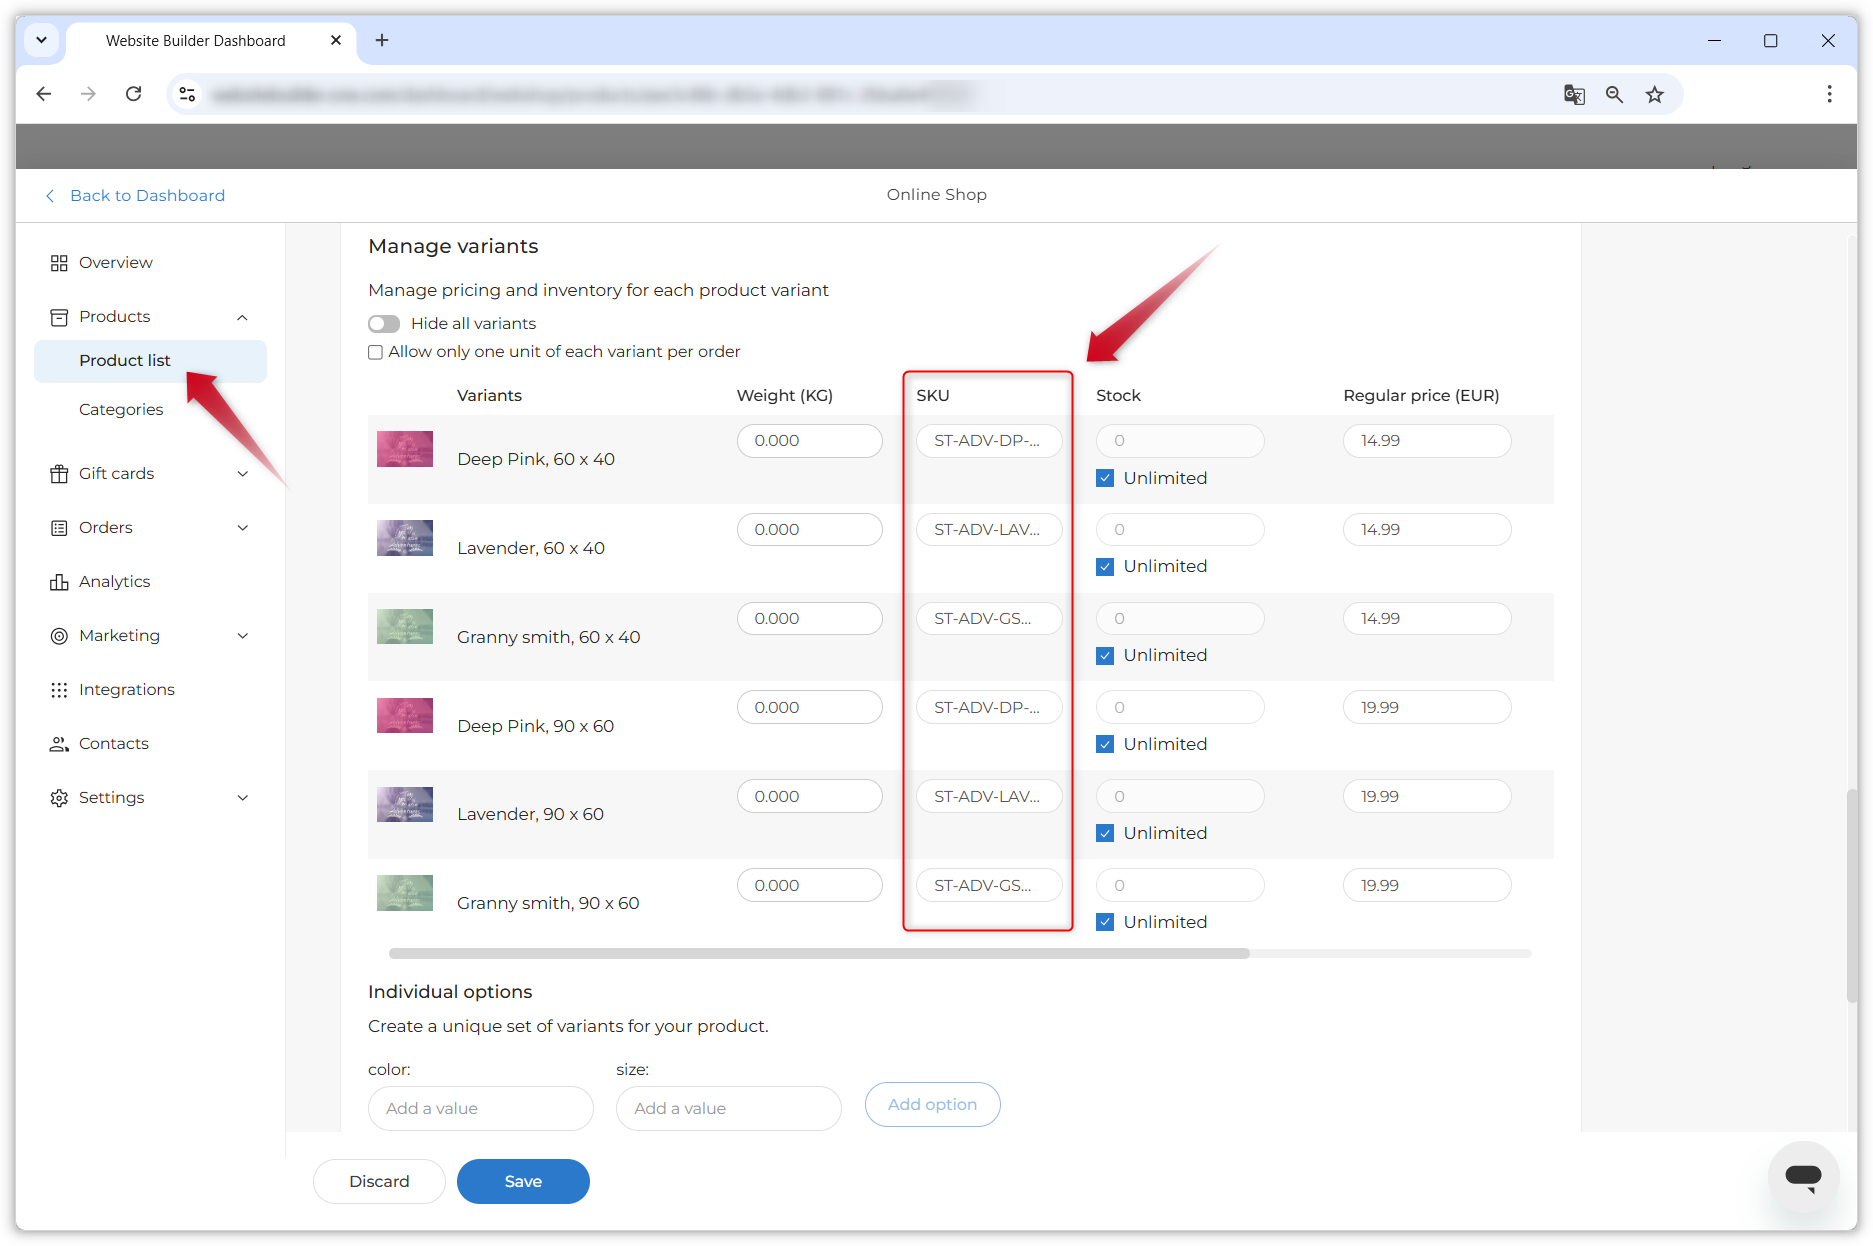Image resolution: width=1873 pixels, height=1246 pixels.
Task: Click the Orders list icon
Action: tap(59, 528)
